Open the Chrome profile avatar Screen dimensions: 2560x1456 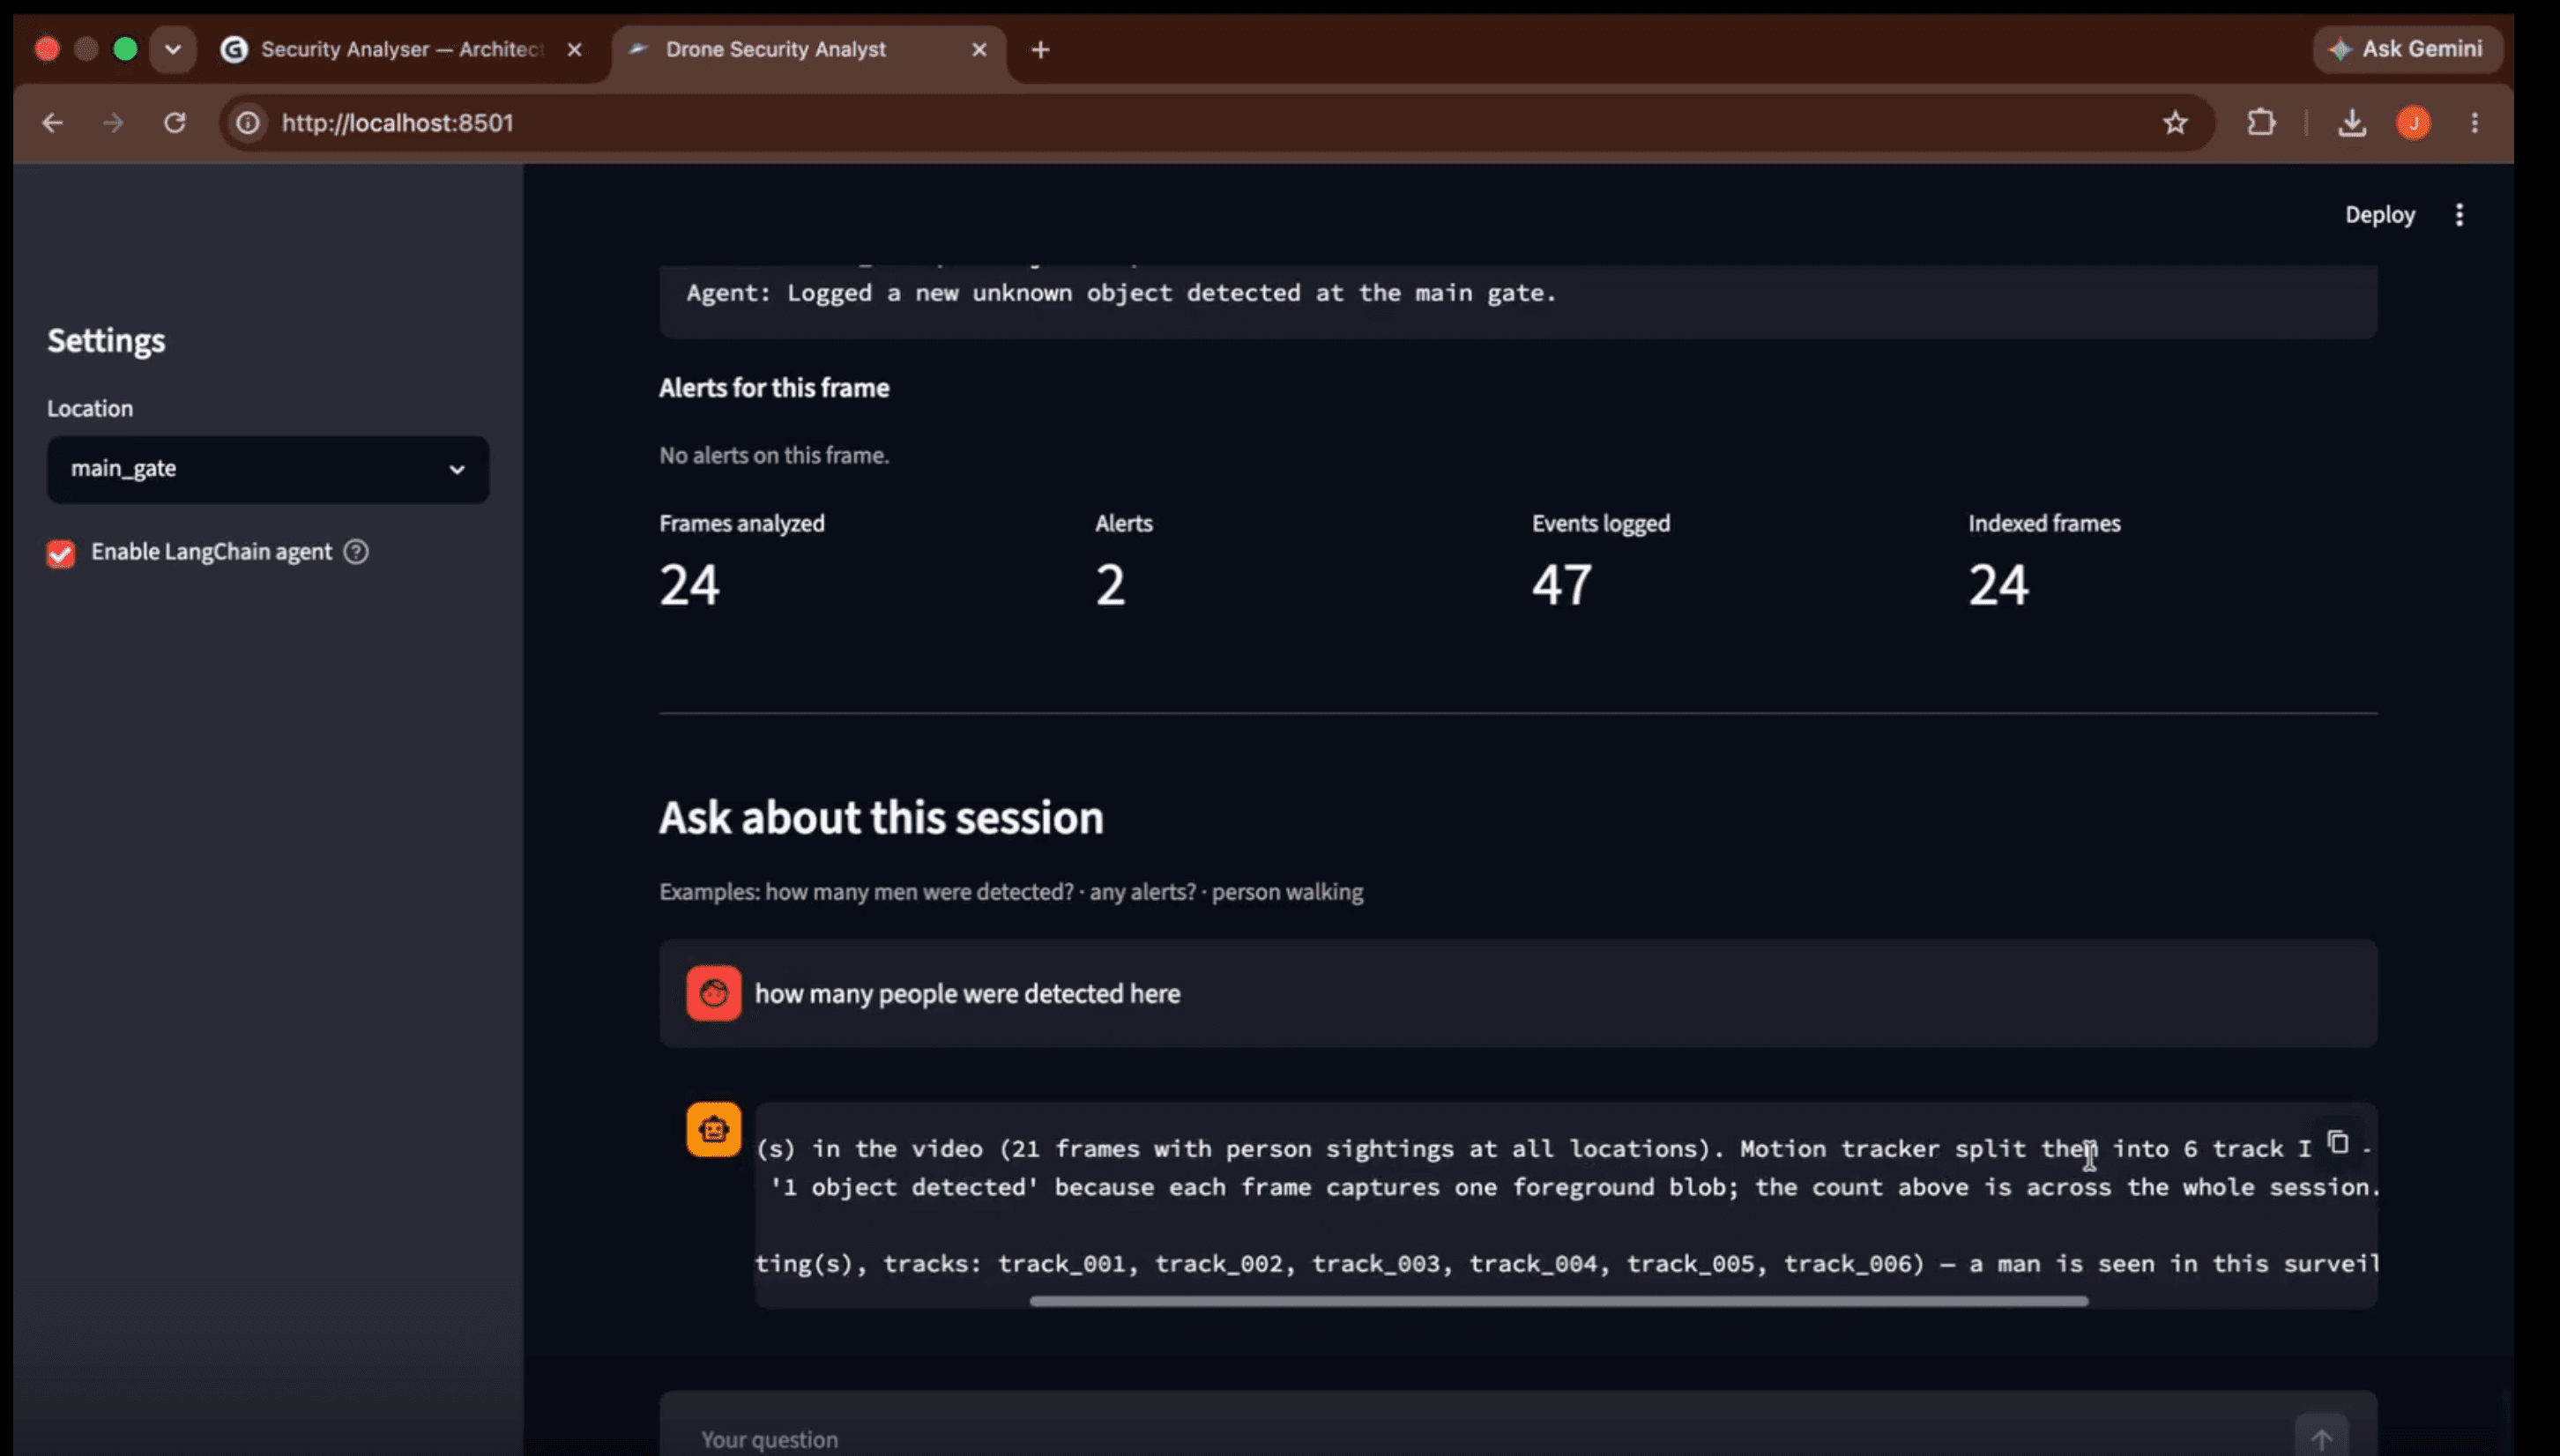click(x=2413, y=123)
